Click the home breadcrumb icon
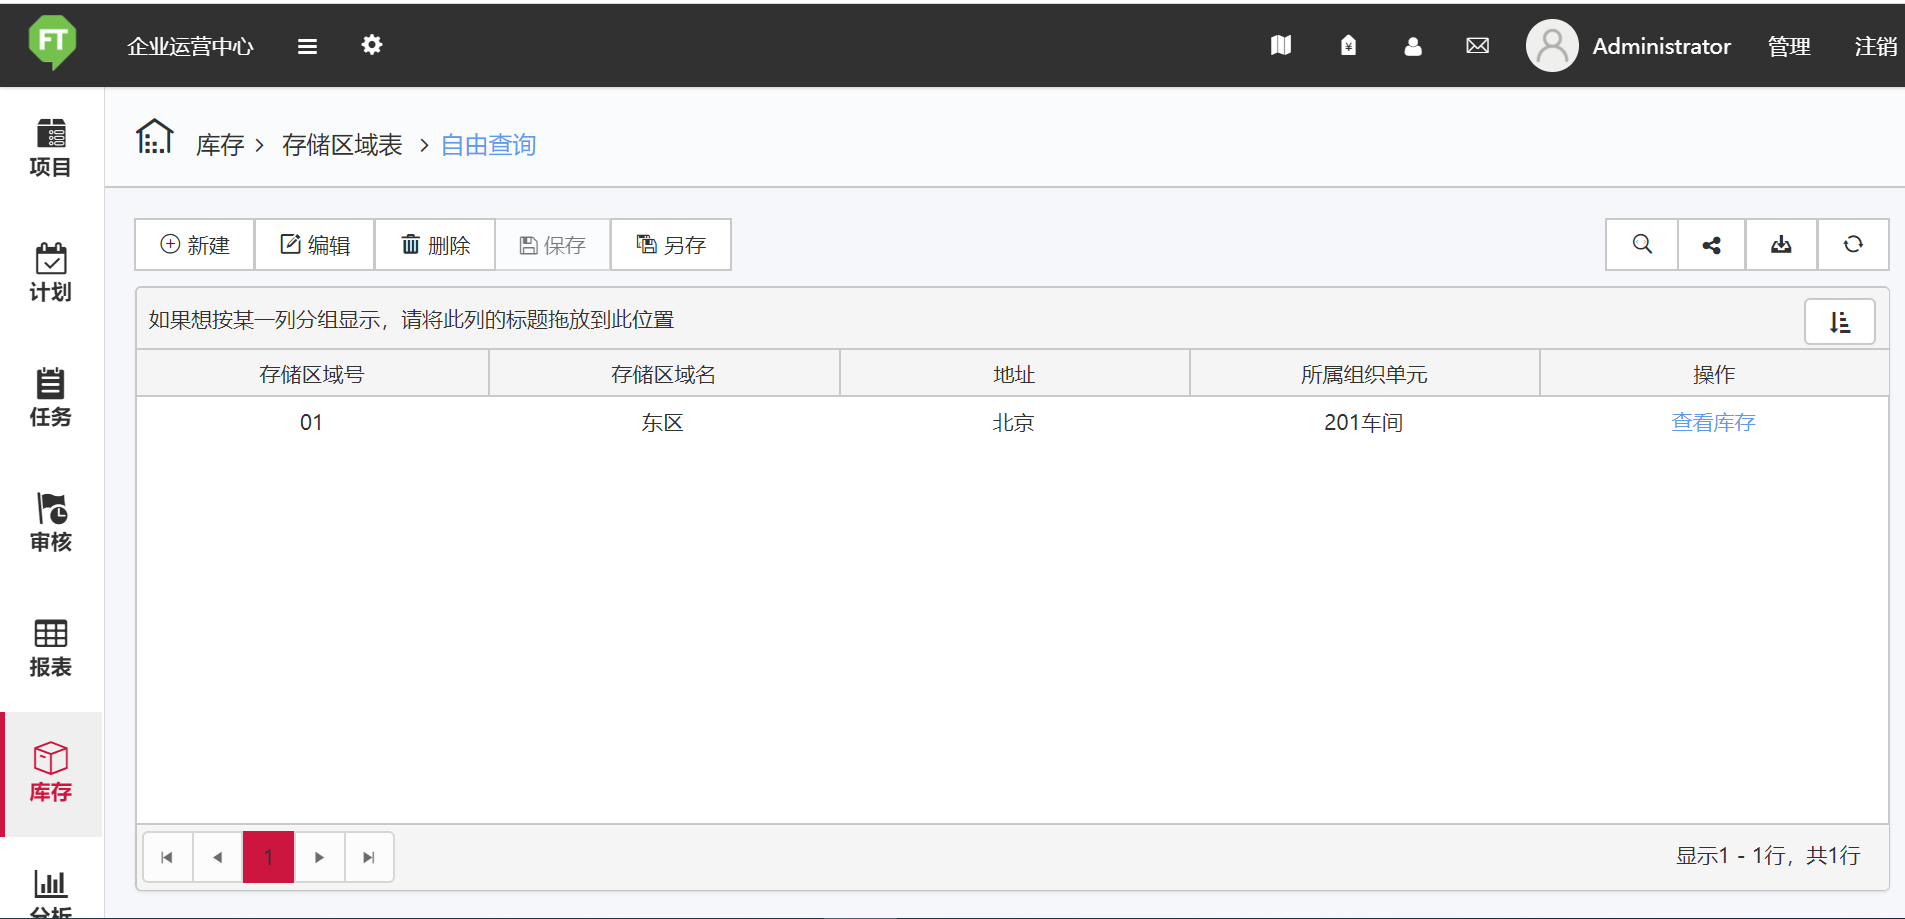Viewport: 1905px width, 919px height. click(x=155, y=137)
